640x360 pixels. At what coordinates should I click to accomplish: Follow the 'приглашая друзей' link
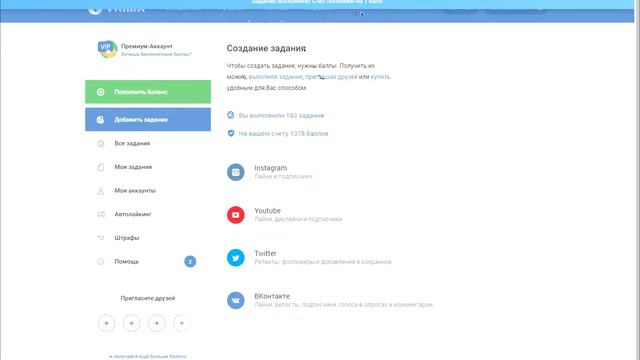pyautogui.click(x=331, y=77)
